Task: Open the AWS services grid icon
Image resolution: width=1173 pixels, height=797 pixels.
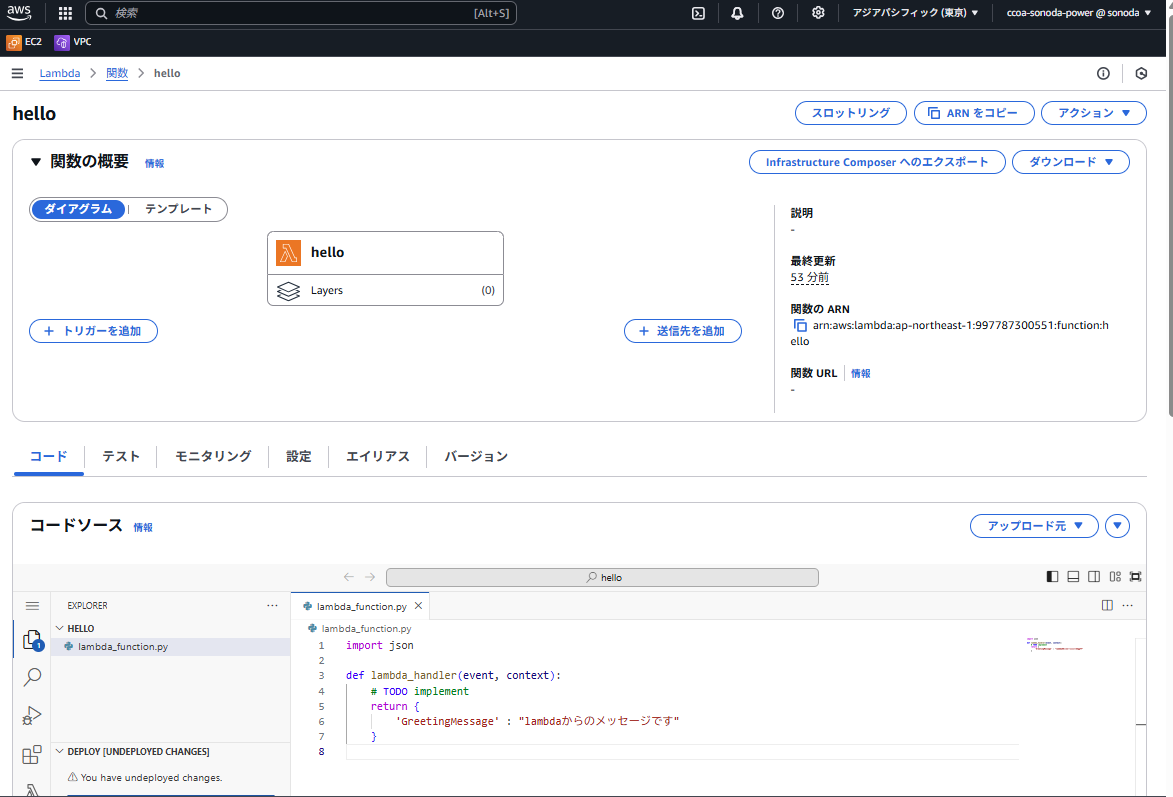Action: [x=64, y=12]
